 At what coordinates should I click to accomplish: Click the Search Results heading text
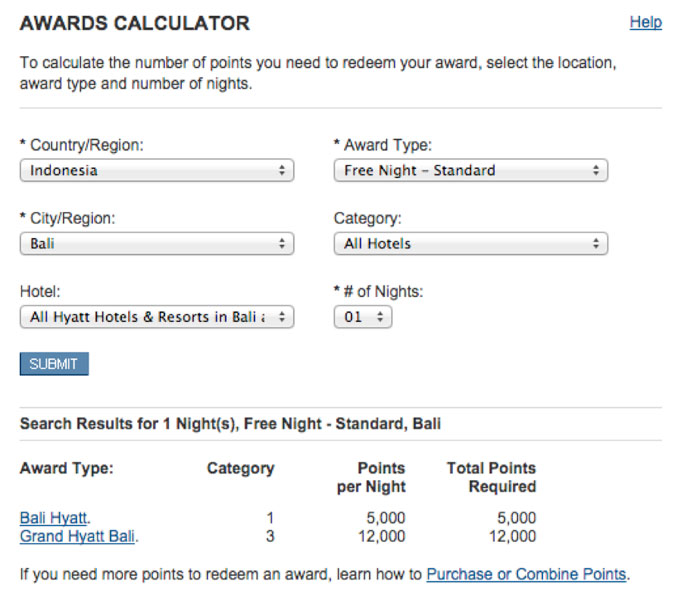(230, 424)
